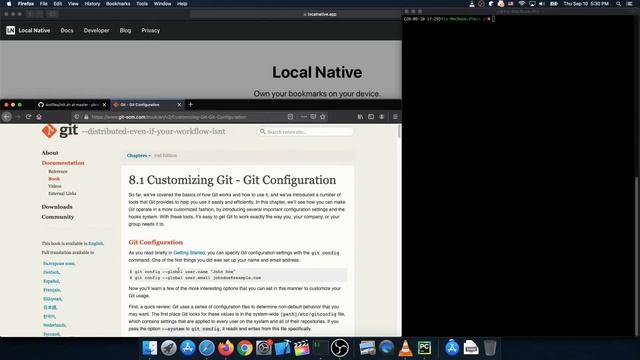
Task: Switch to the GitHub tab in Firefox
Action: 73,104
